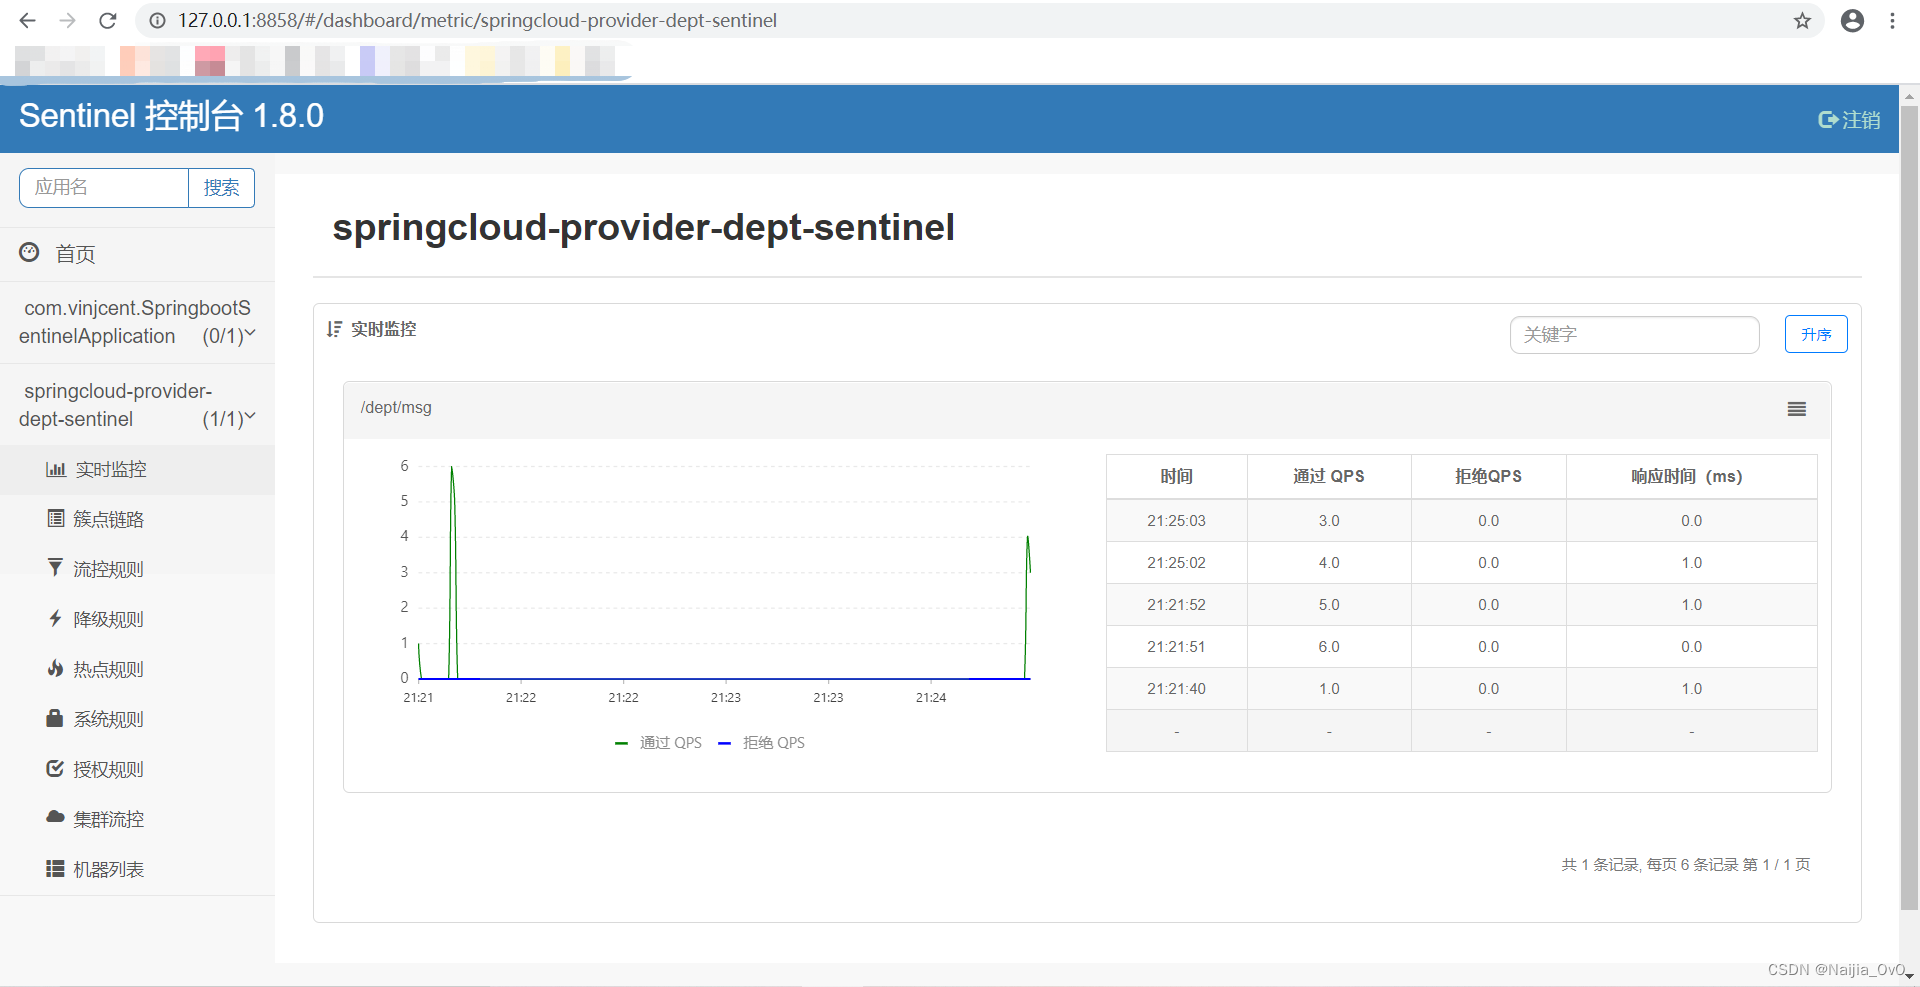Open 降级规则 menu item
1920x987 pixels.
tap(137, 619)
